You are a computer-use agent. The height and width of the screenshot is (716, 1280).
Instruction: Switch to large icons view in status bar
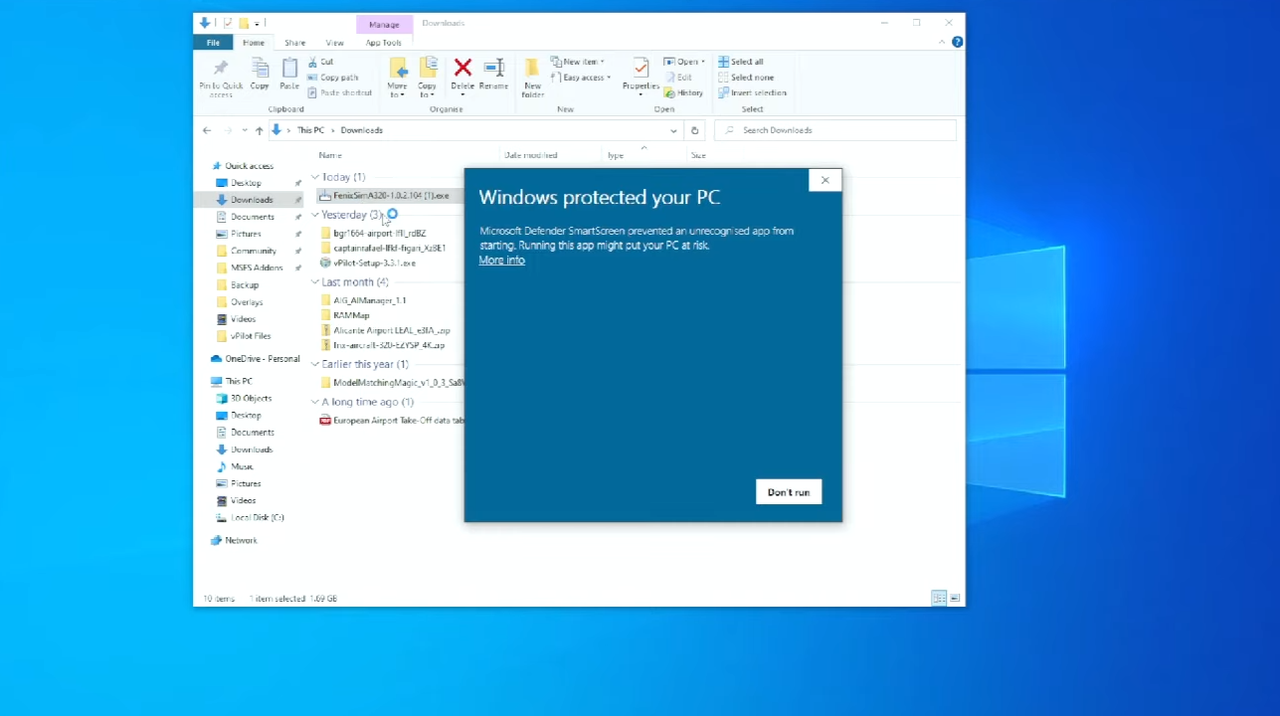955,598
